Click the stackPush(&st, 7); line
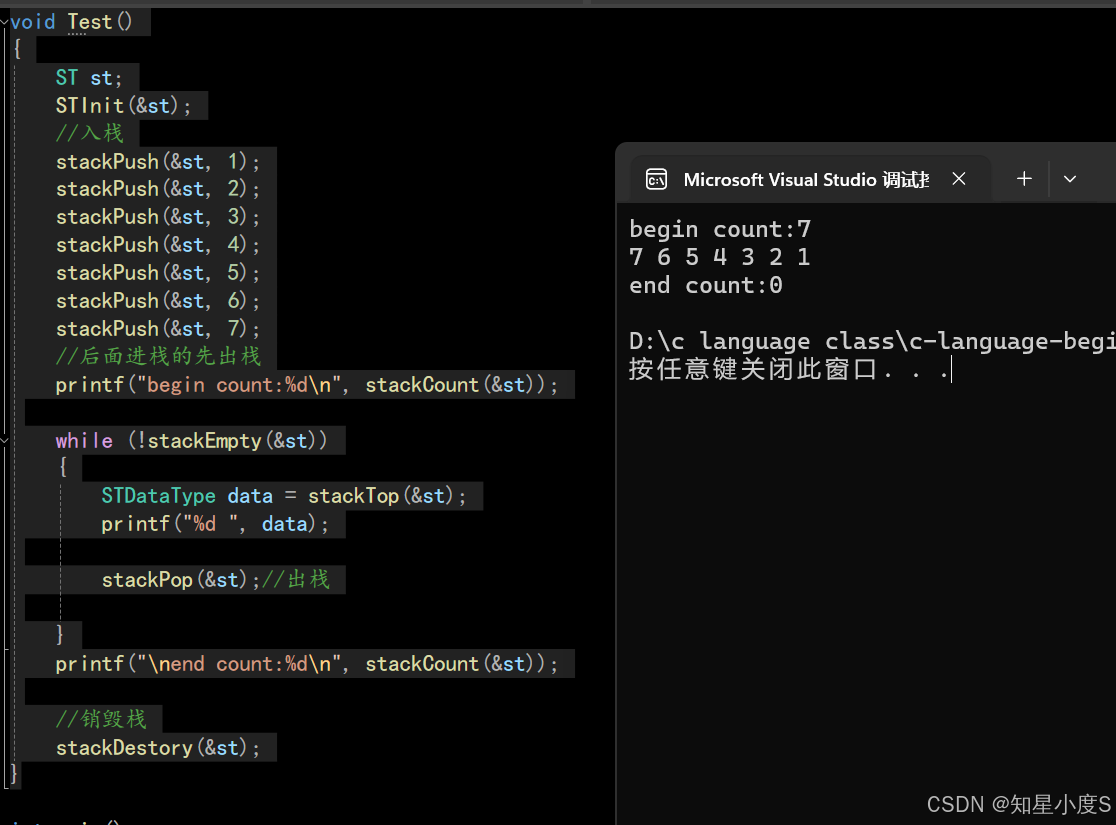1116x825 pixels. 157,329
